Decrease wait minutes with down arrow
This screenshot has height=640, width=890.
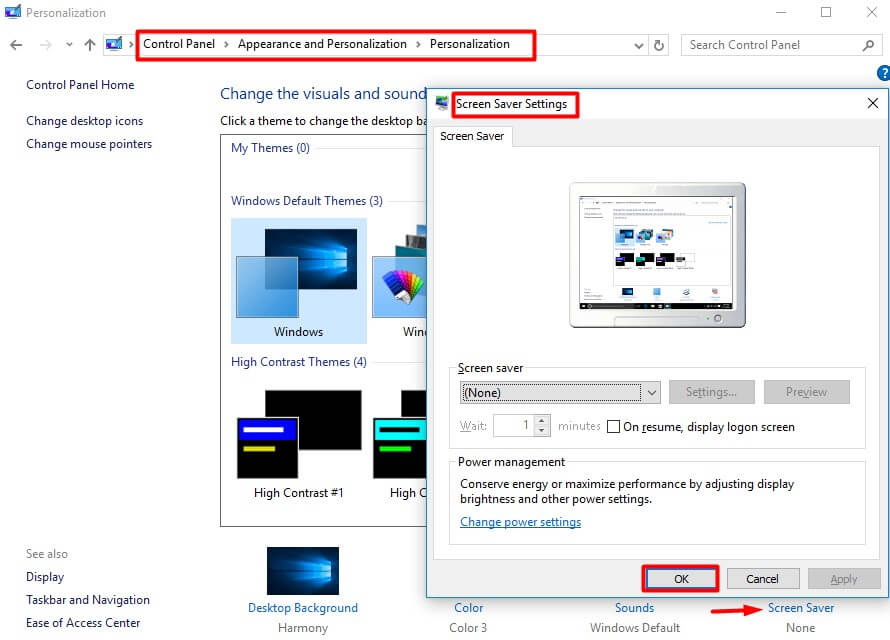pos(542,431)
